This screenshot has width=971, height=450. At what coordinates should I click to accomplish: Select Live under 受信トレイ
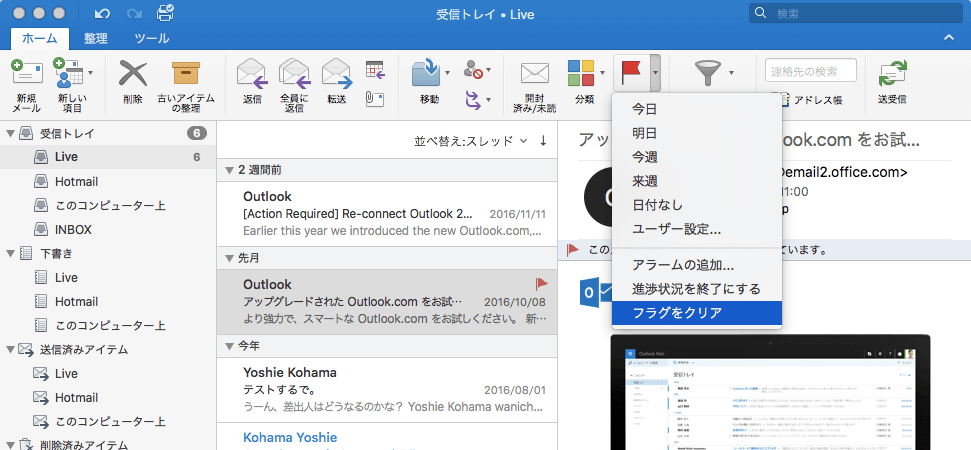tap(108, 157)
